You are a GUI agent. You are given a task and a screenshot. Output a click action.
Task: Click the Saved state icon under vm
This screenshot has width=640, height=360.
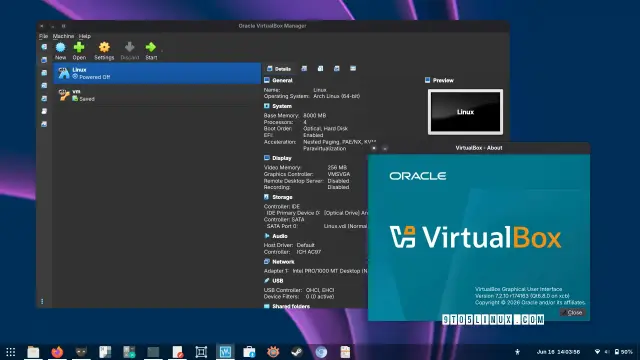[x=75, y=99]
